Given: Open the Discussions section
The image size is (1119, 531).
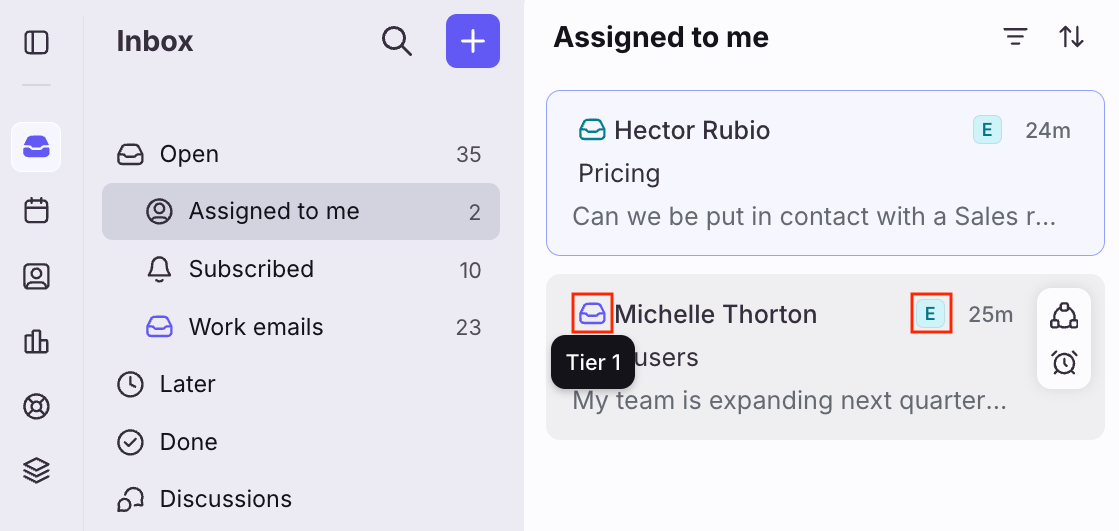Looking at the screenshot, I should pos(225,499).
